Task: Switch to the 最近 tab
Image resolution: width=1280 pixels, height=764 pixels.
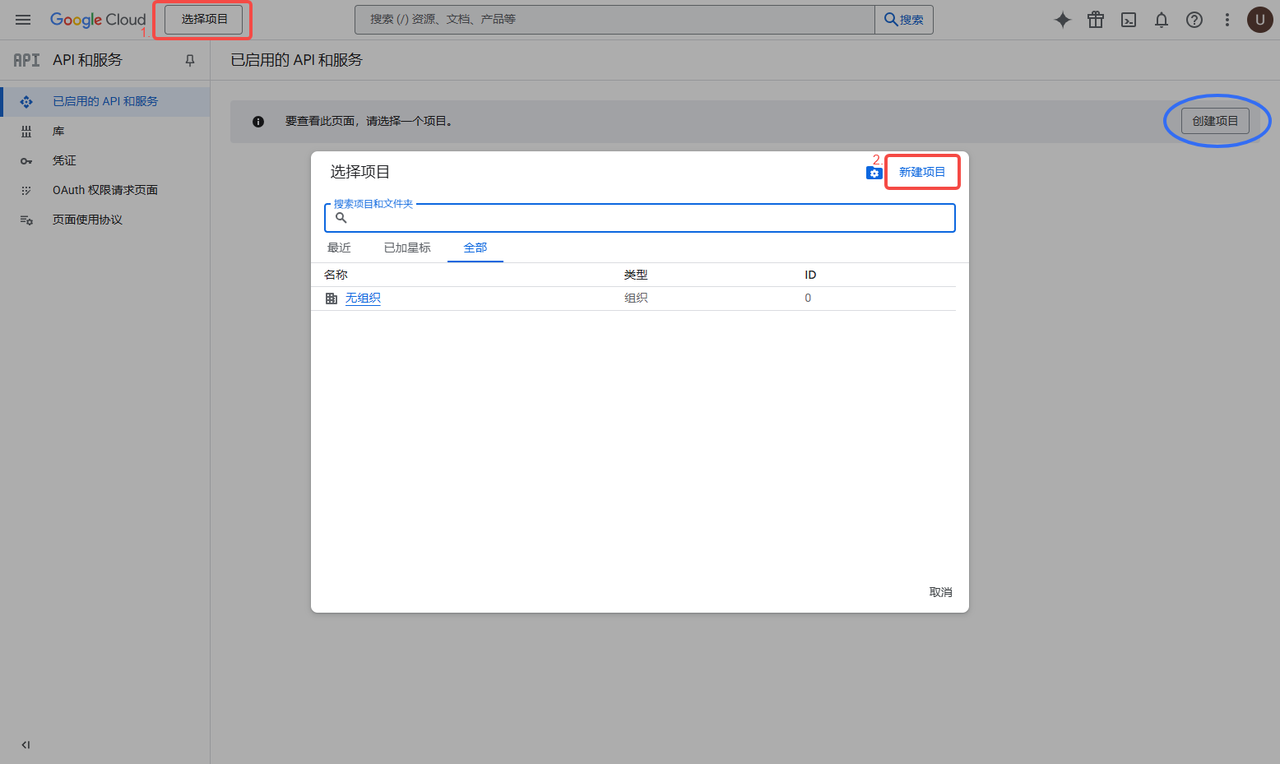Action: [339, 248]
